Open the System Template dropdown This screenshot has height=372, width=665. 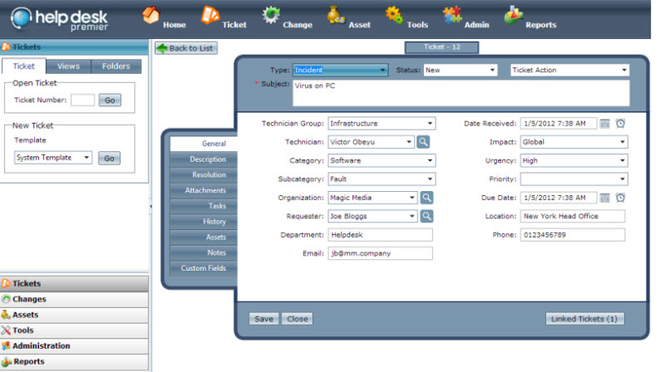pyautogui.click(x=53, y=157)
